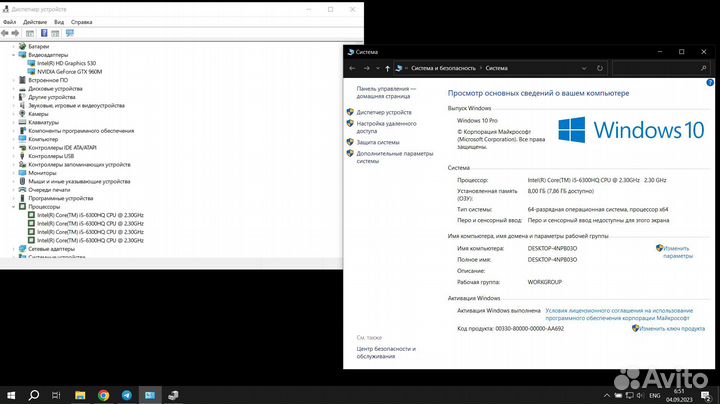
Task: Click the taskbar Search magnifier icon
Action: tap(34, 395)
